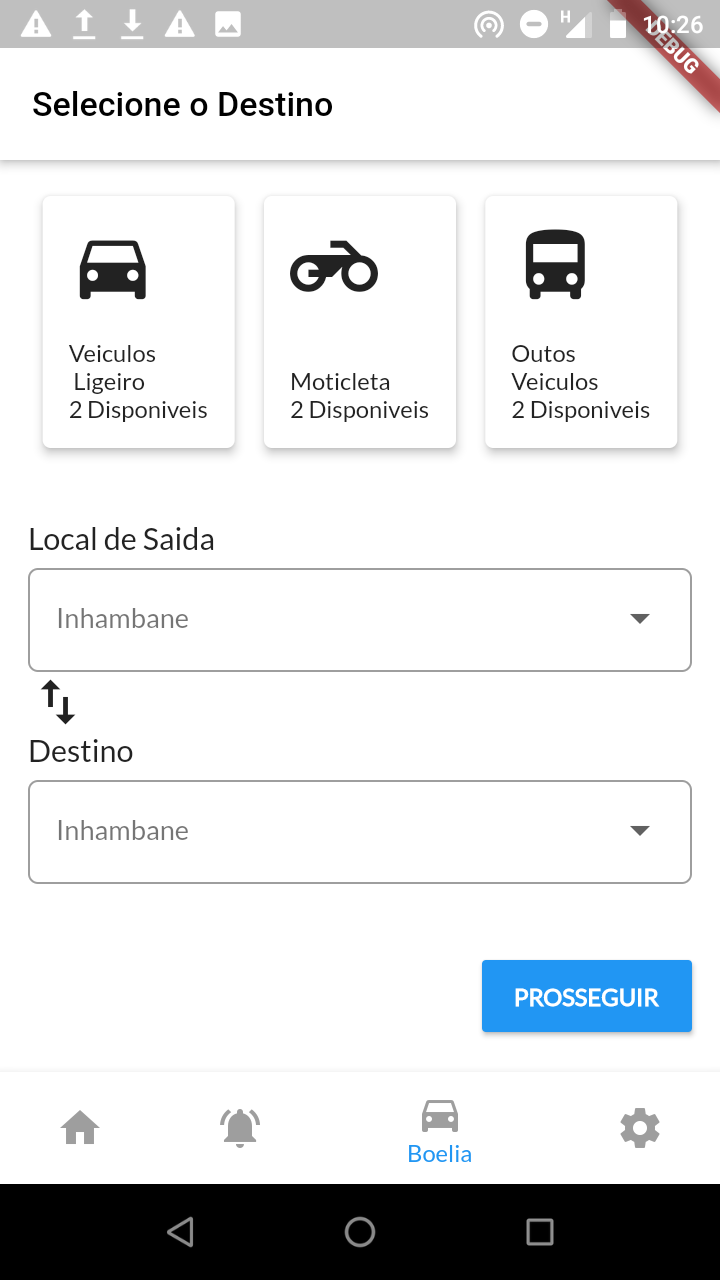Choose the bus icon for Outos Veiculos
This screenshot has height=1280, width=720.
click(x=555, y=265)
